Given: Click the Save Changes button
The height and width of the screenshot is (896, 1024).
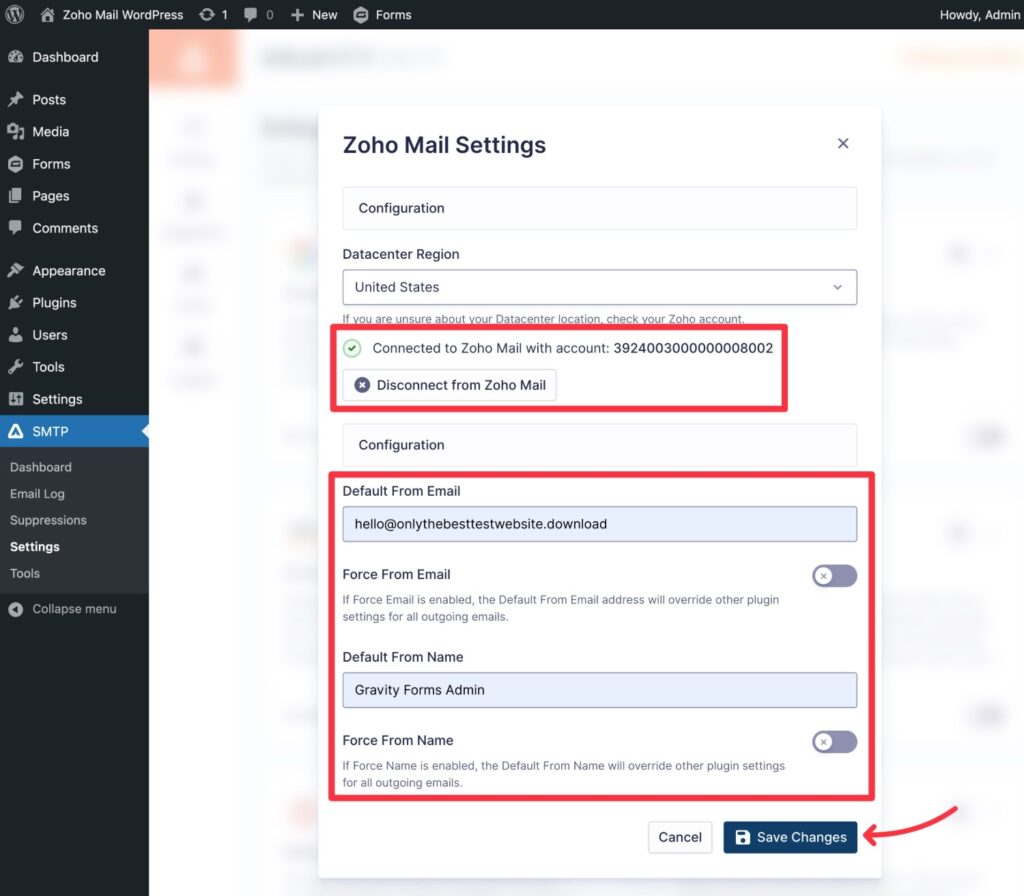Looking at the screenshot, I should (790, 837).
